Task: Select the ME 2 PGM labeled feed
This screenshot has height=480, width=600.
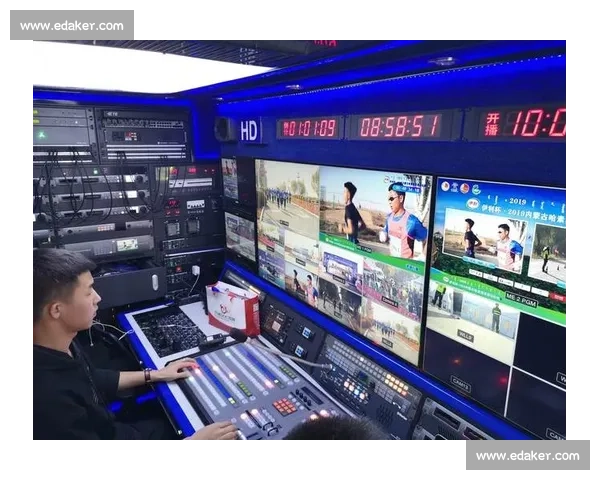Action: (x=497, y=253)
